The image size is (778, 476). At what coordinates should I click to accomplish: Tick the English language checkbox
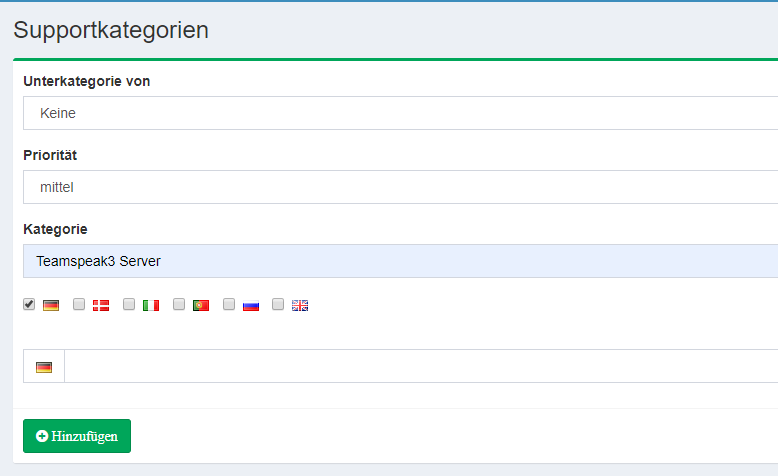click(x=279, y=304)
